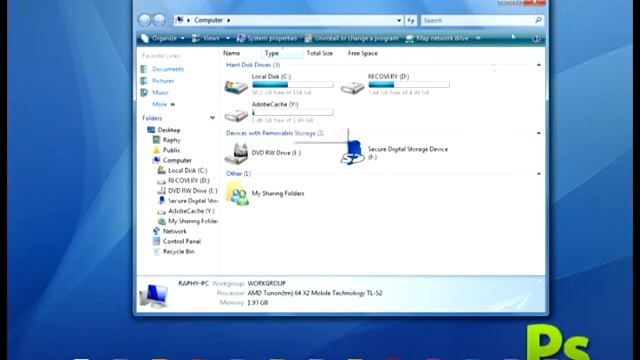Image resolution: width=640 pixels, height=360 pixels.
Task: Collapse the Other group arrow
Action: (x=538, y=173)
